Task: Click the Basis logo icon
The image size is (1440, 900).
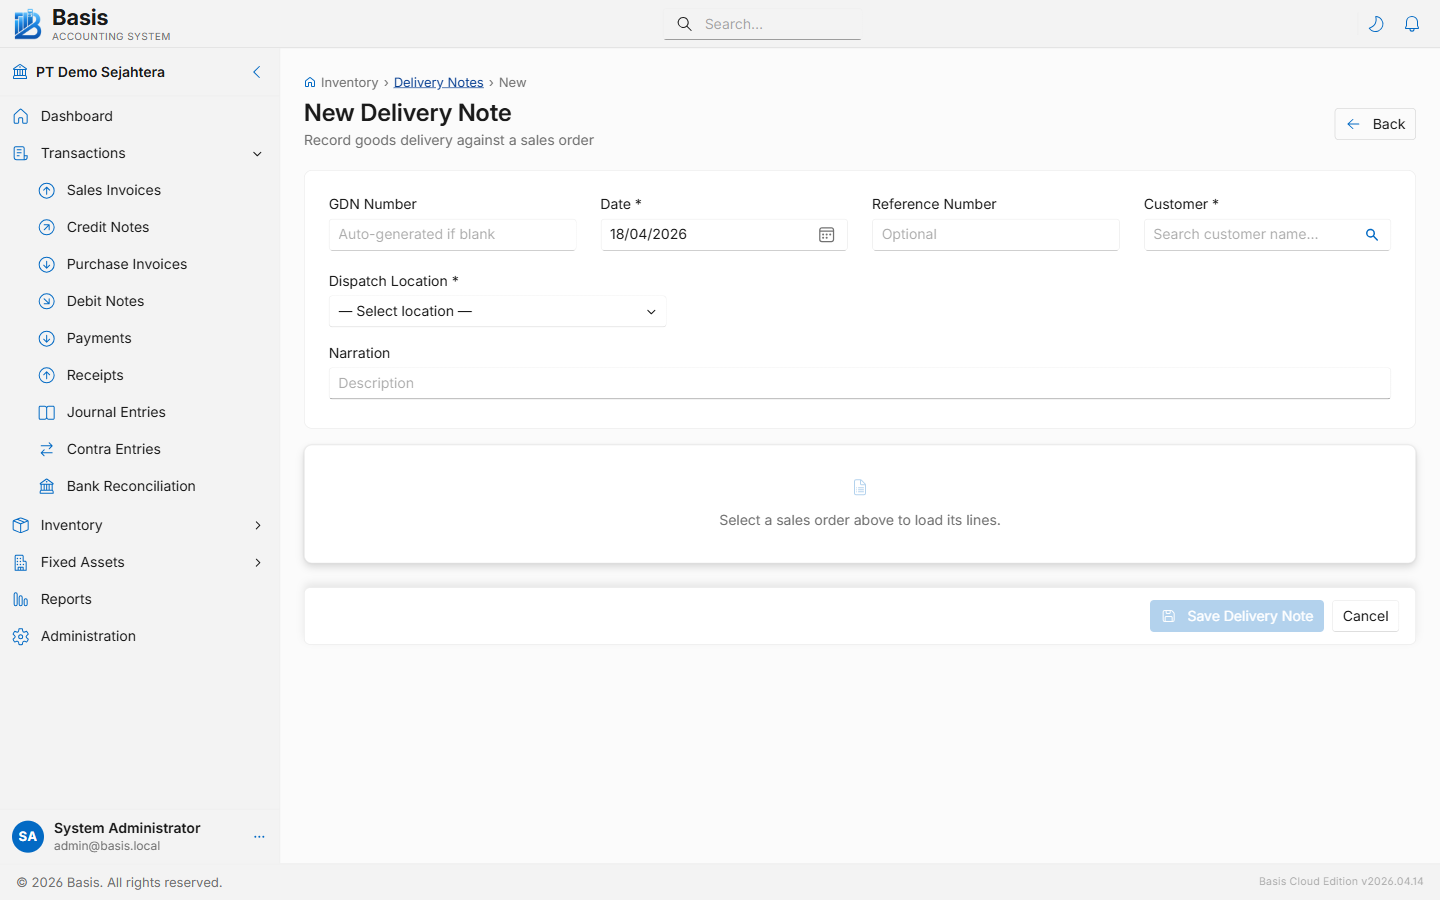Action: [27, 24]
